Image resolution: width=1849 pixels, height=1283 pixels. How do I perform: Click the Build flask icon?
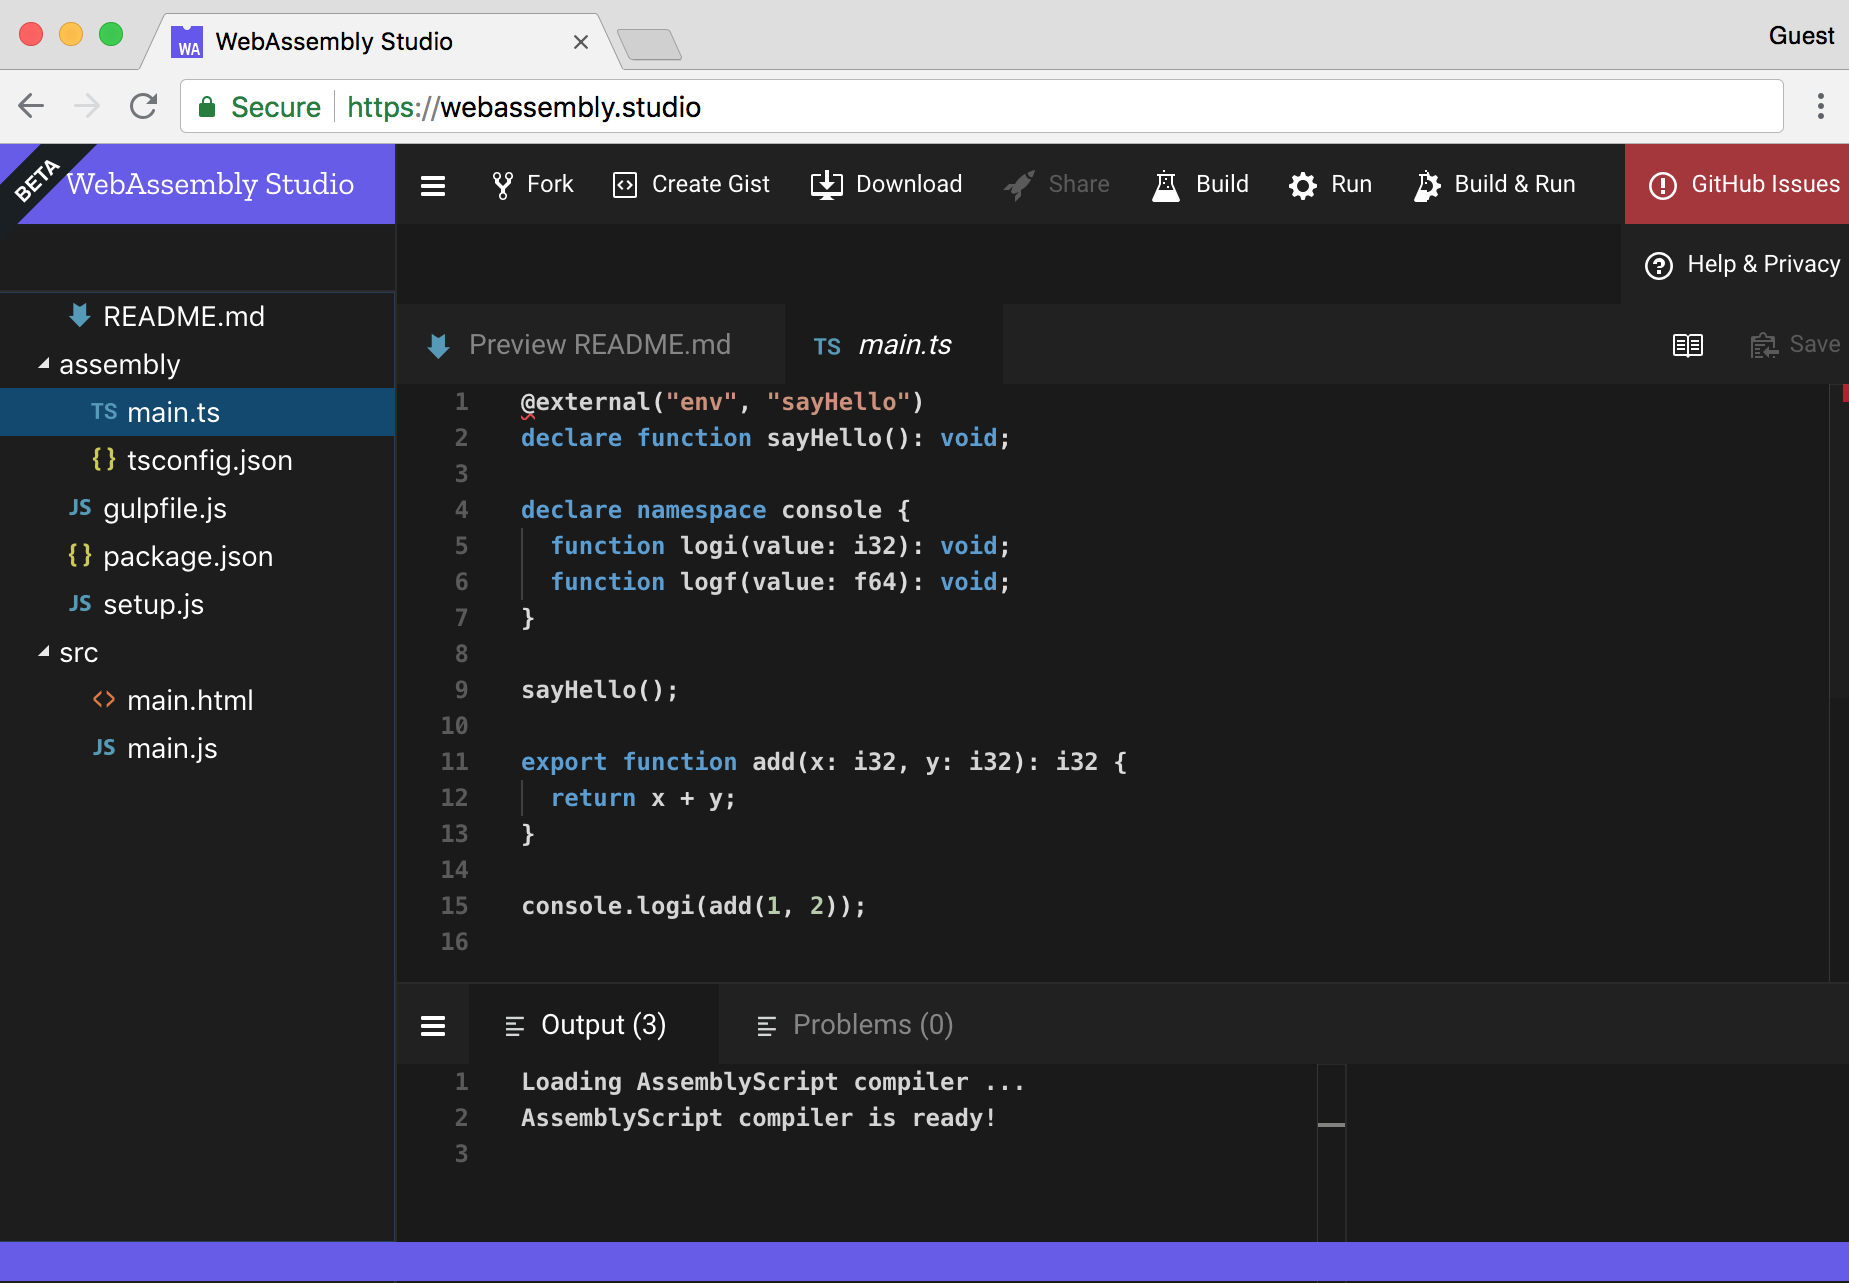[x=1166, y=185]
